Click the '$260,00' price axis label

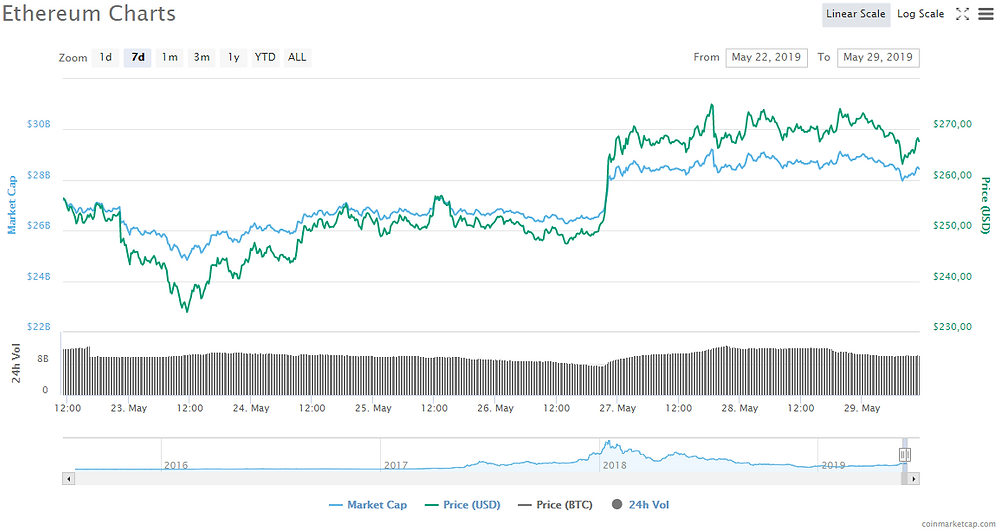click(x=952, y=175)
